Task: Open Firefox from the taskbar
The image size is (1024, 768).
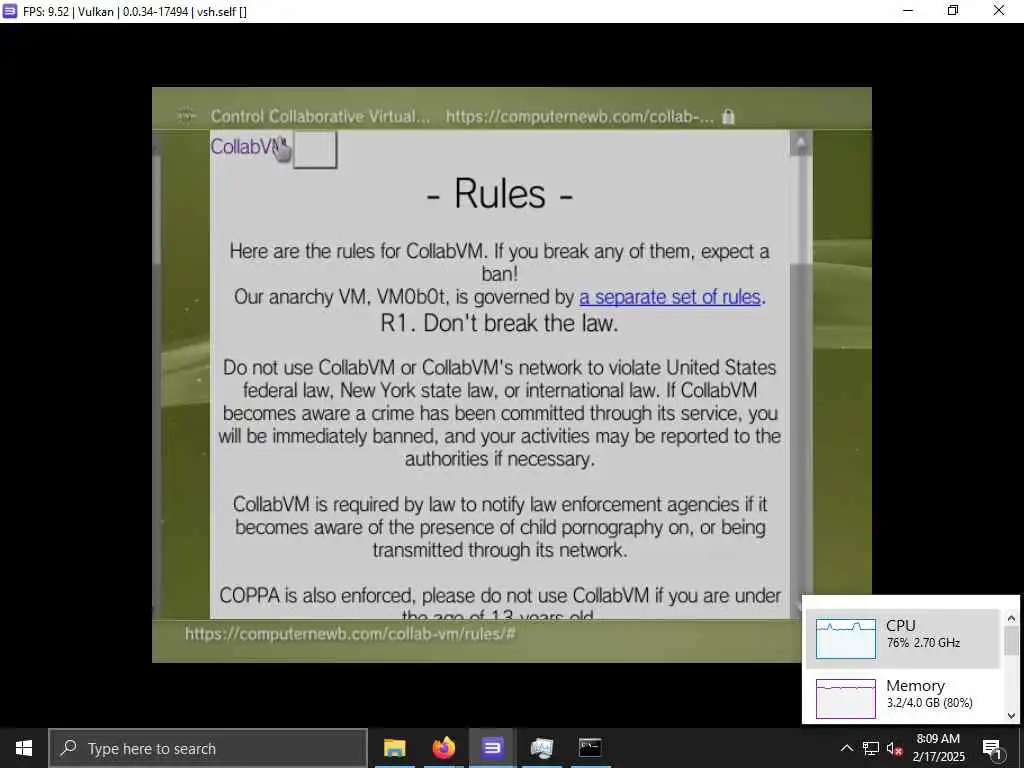Action: click(443, 748)
